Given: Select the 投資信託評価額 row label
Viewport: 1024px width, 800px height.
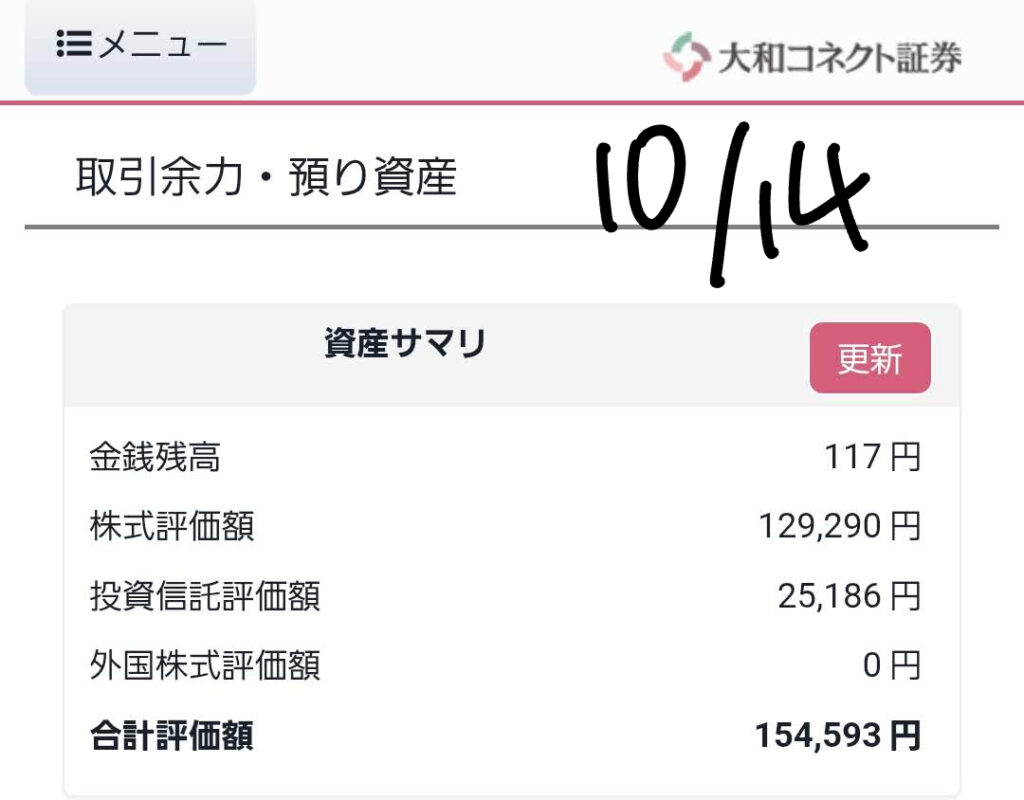Looking at the screenshot, I should pyautogui.click(x=205, y=597).
